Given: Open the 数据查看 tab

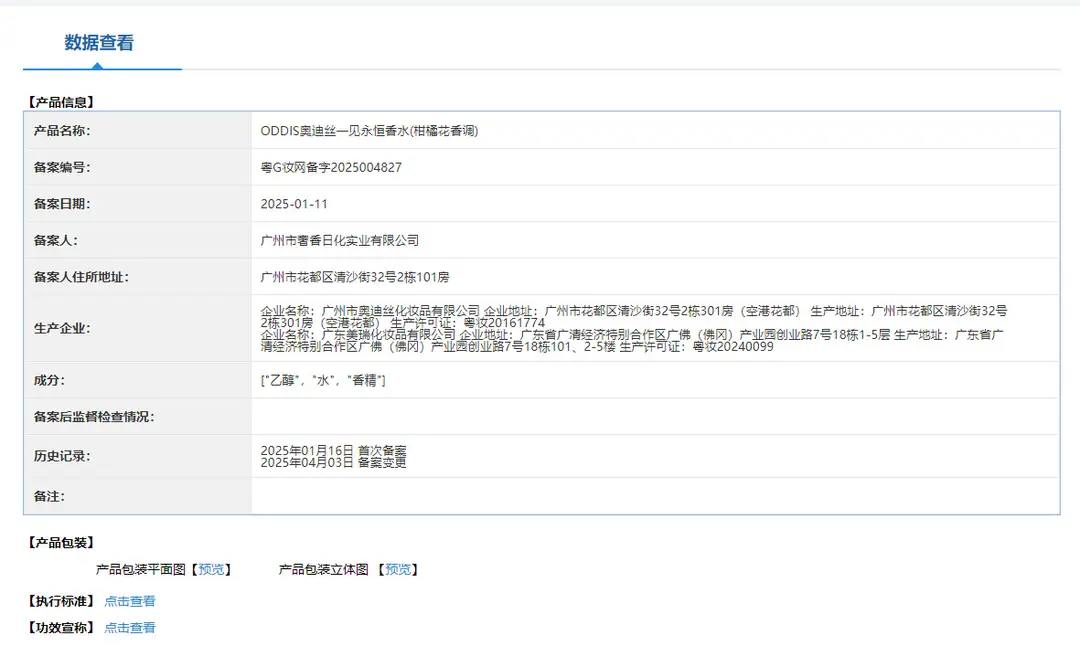Looking at the screenshot, I should click(99, 43).
